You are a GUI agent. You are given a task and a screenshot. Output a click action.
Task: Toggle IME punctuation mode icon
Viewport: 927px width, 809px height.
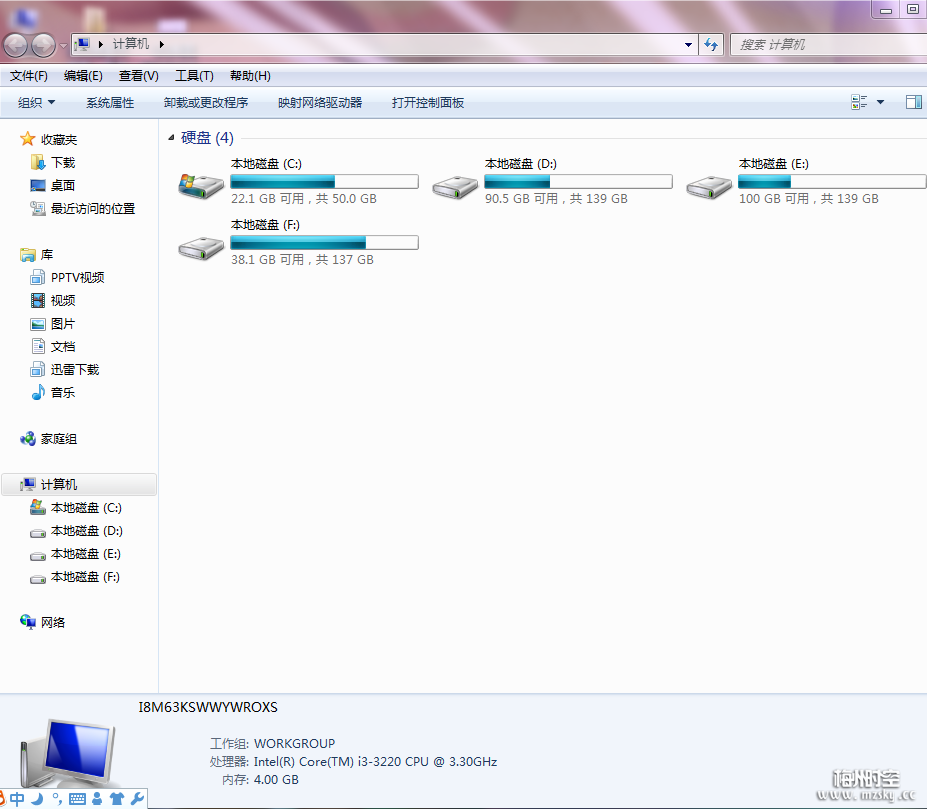[57, 798]
